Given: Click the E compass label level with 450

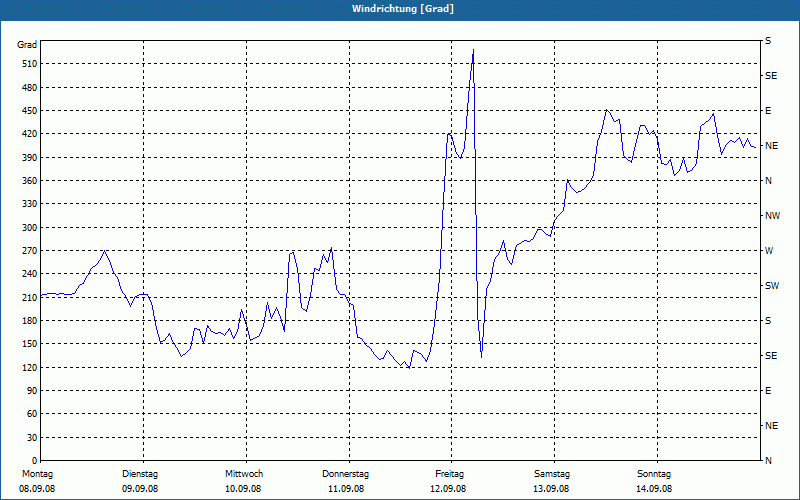Looking at the screenshot, I should click(768, 111).
